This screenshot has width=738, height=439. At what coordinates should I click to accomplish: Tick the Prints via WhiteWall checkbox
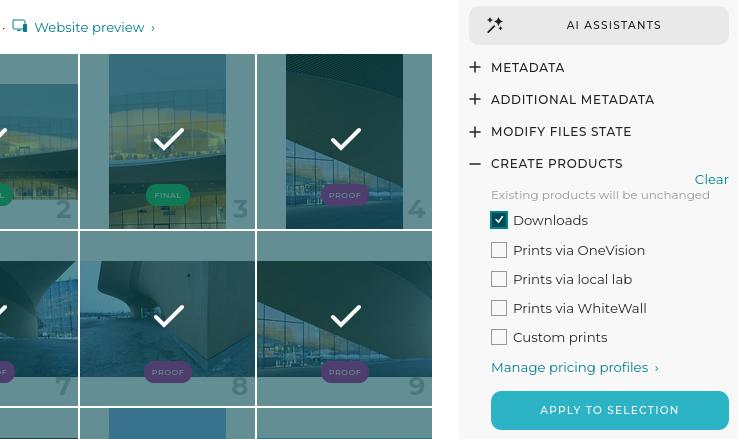(499, 308)
